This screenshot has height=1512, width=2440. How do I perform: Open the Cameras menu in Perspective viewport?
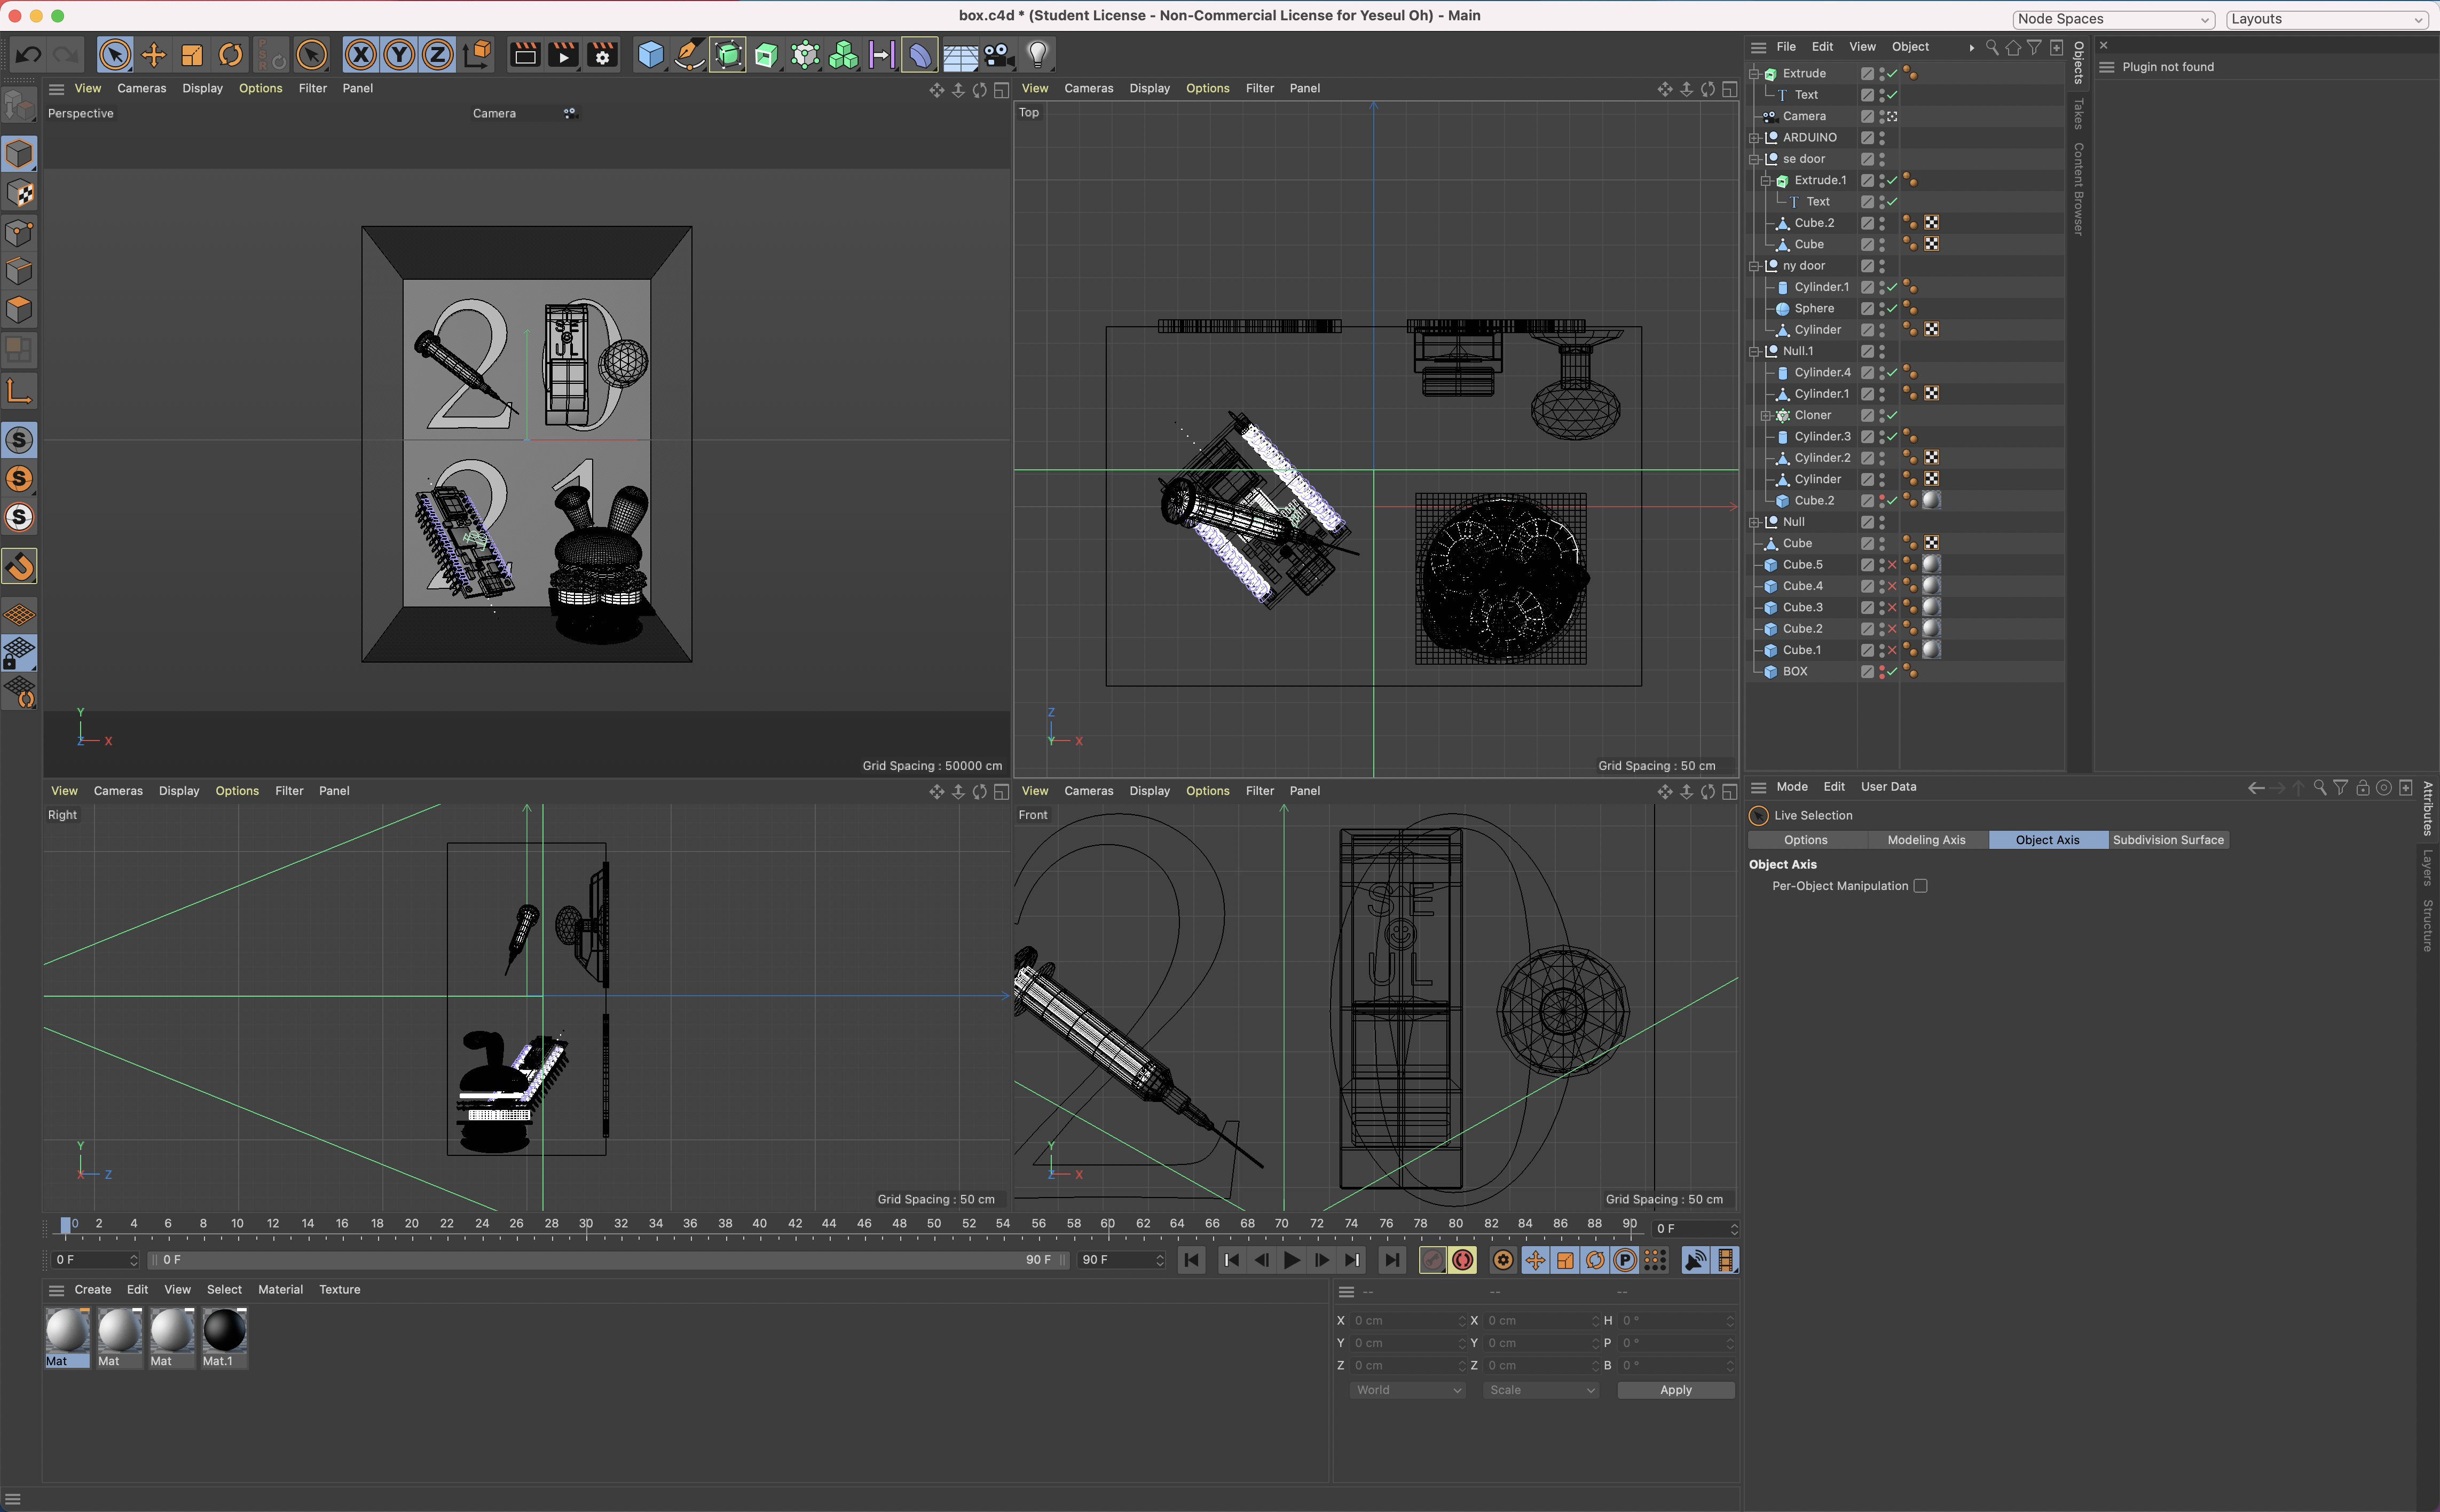coord(142,88)
